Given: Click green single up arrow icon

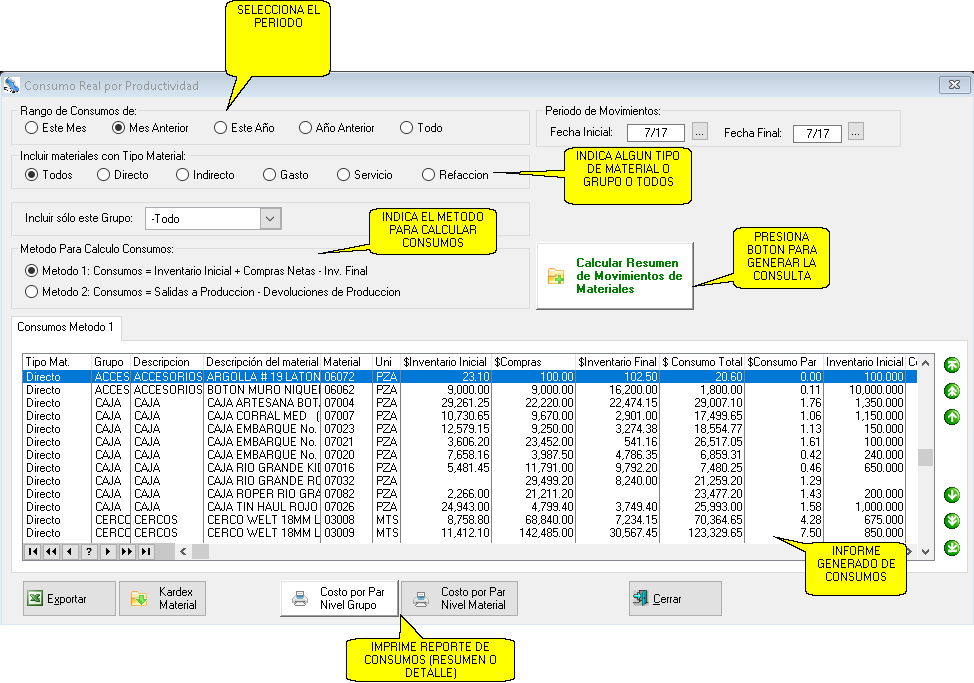Looking at the screenshot, I should coord(951,416).
